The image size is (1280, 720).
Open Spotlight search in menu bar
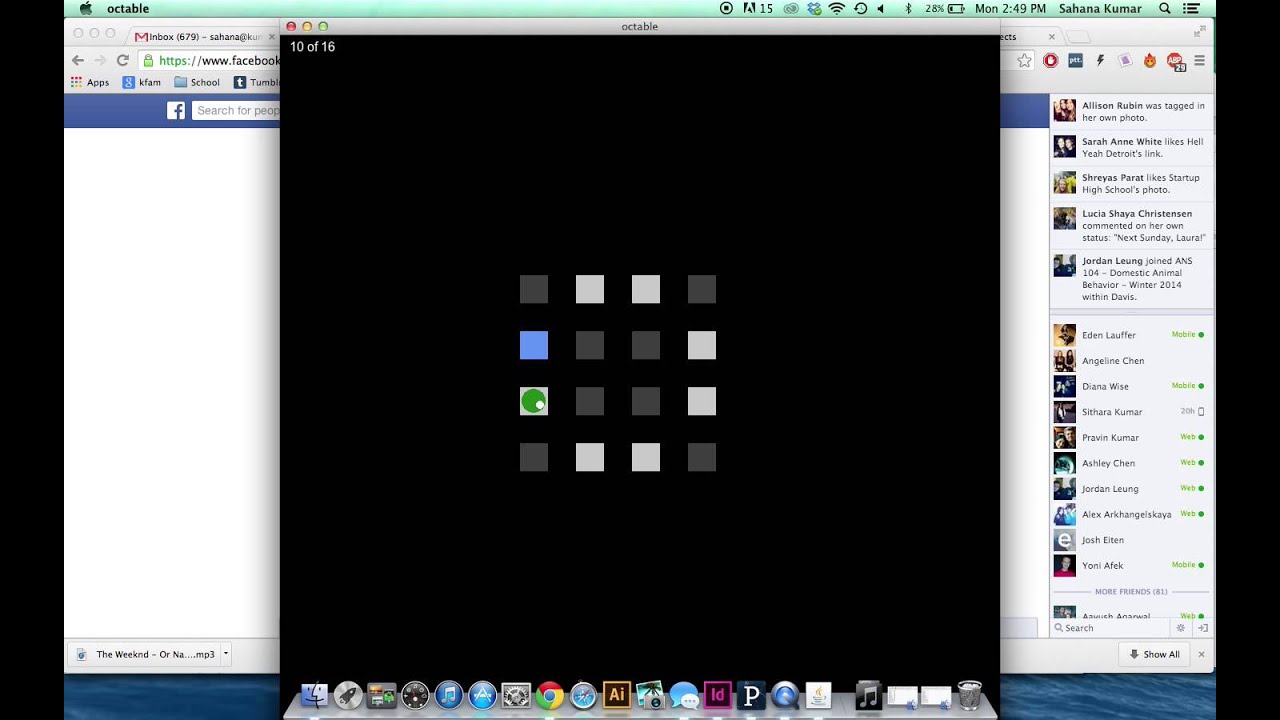(1165, 8)
